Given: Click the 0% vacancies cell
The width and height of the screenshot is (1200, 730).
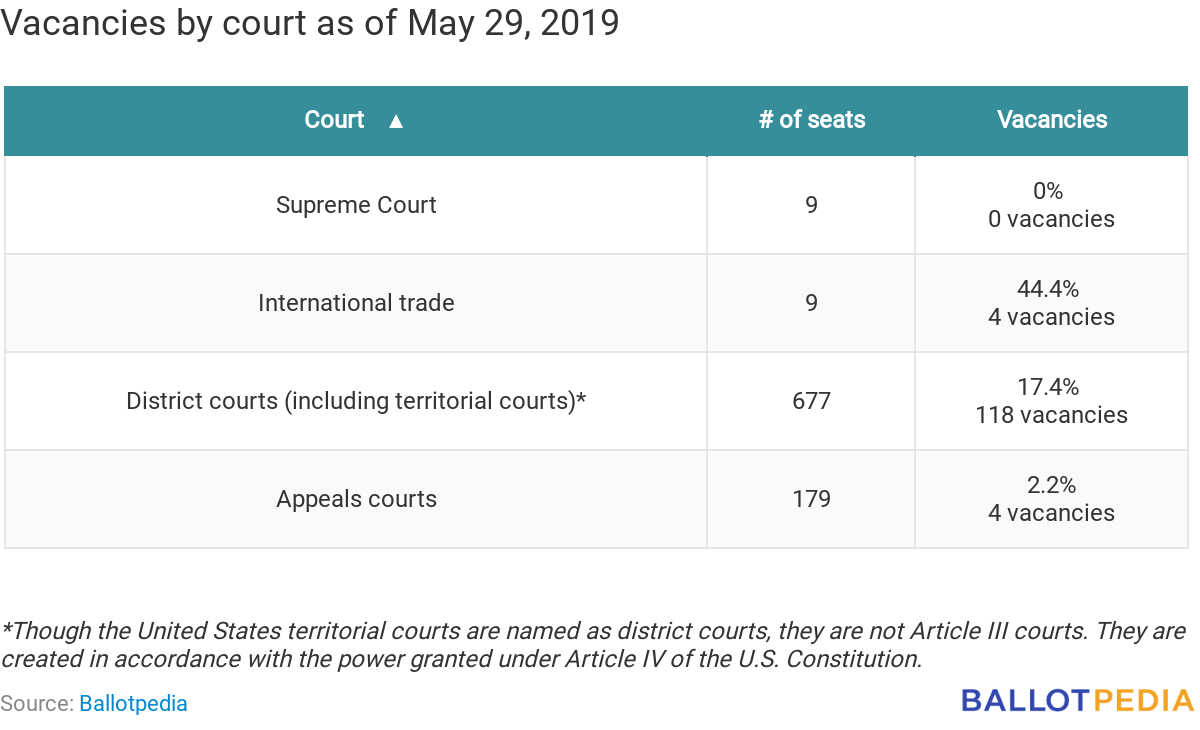Looking at the screenshot, I should 1052,205.
